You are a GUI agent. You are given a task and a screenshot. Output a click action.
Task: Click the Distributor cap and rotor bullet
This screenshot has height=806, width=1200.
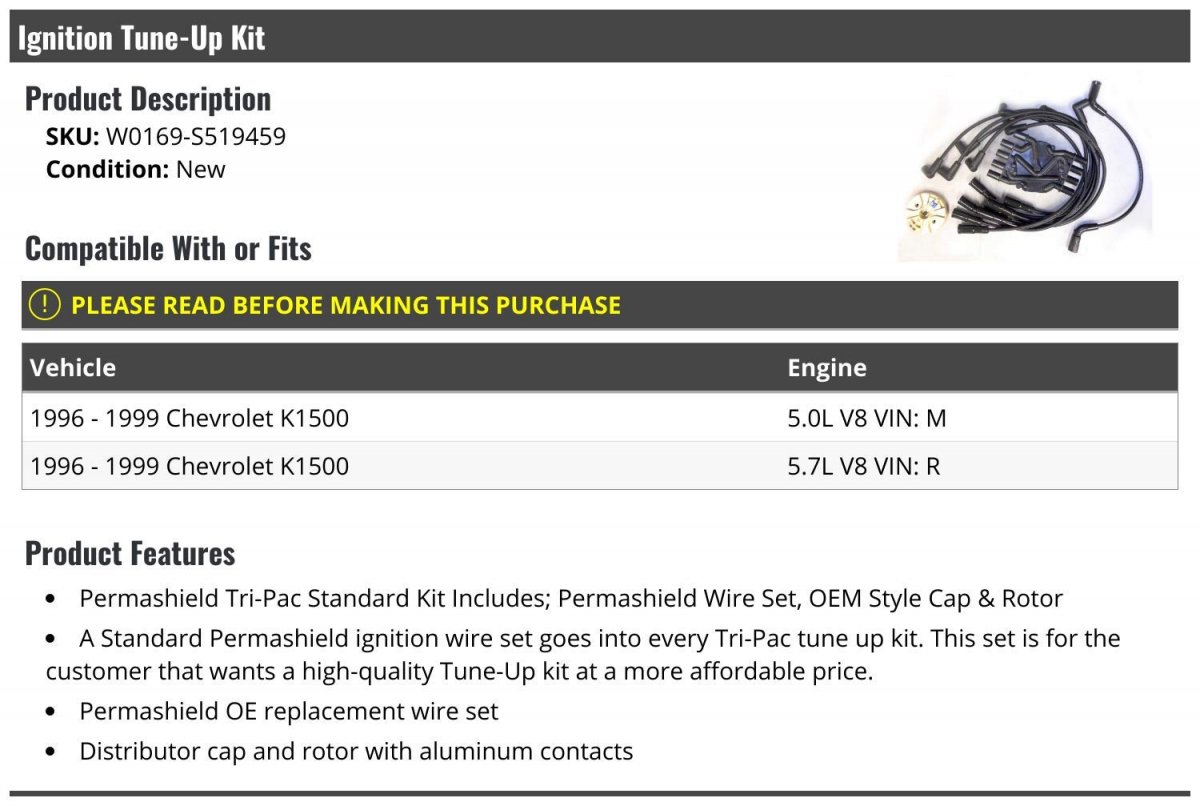356,751
